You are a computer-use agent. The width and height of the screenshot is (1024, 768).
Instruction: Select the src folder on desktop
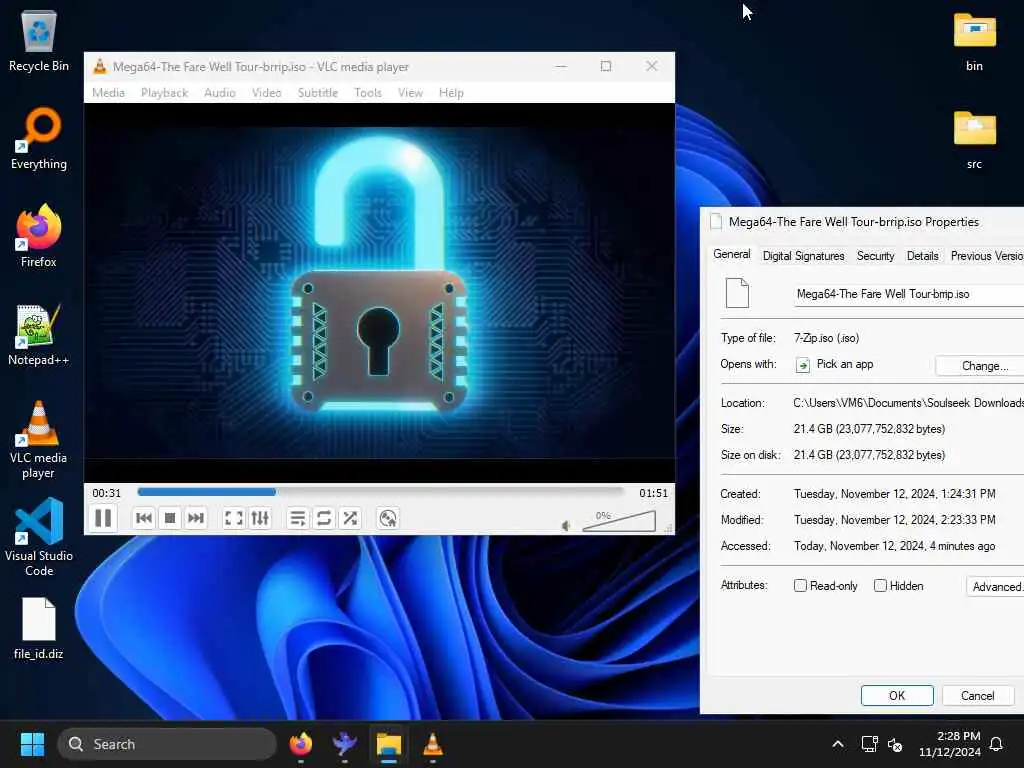tap(974, 138)
